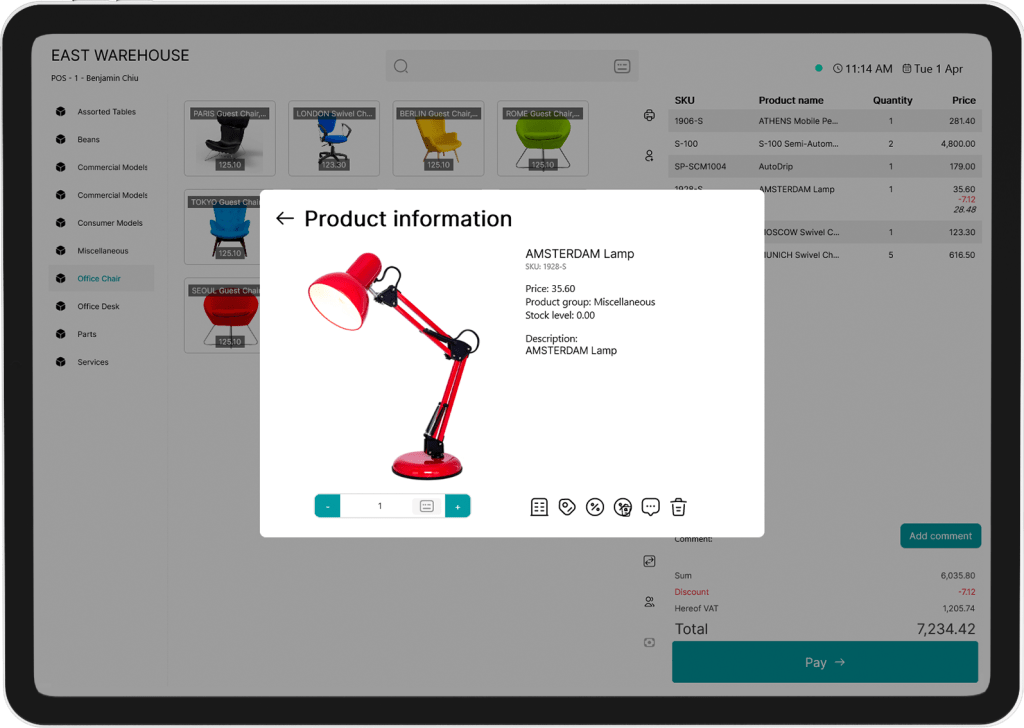Select the Assorted Tables category
Screen dimensions: 1024x728
106,112
